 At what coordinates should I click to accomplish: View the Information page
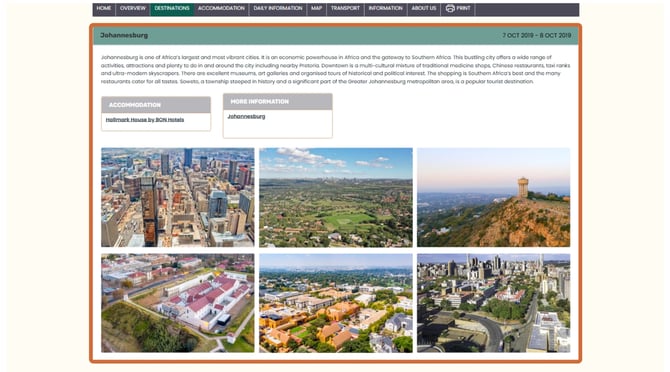[385, 9]
